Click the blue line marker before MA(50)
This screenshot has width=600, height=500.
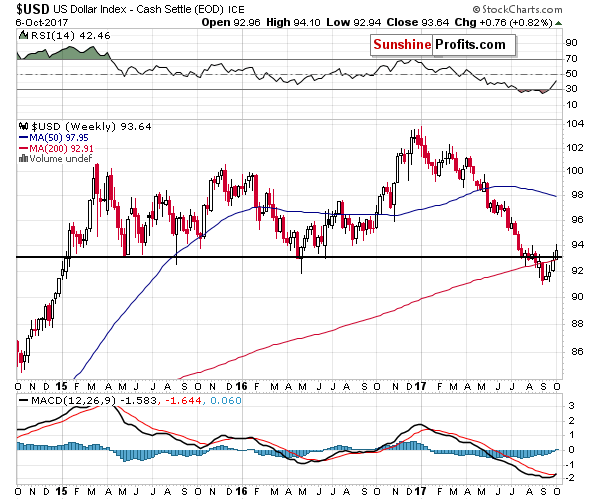[x=23, y=138]
